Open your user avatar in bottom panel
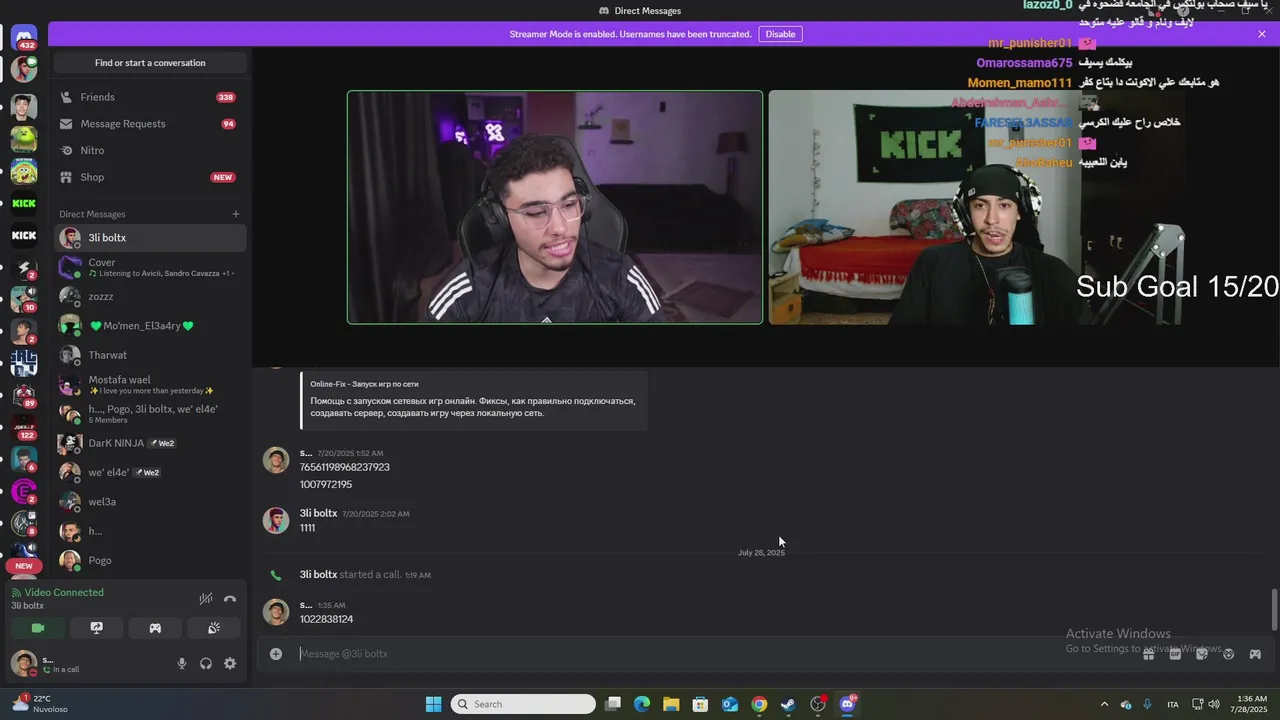This screenshot has height=720, width=1280. [23, 663]
